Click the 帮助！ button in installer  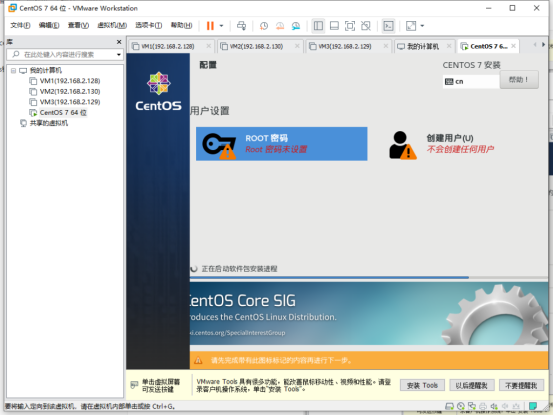tap(519, 80)
